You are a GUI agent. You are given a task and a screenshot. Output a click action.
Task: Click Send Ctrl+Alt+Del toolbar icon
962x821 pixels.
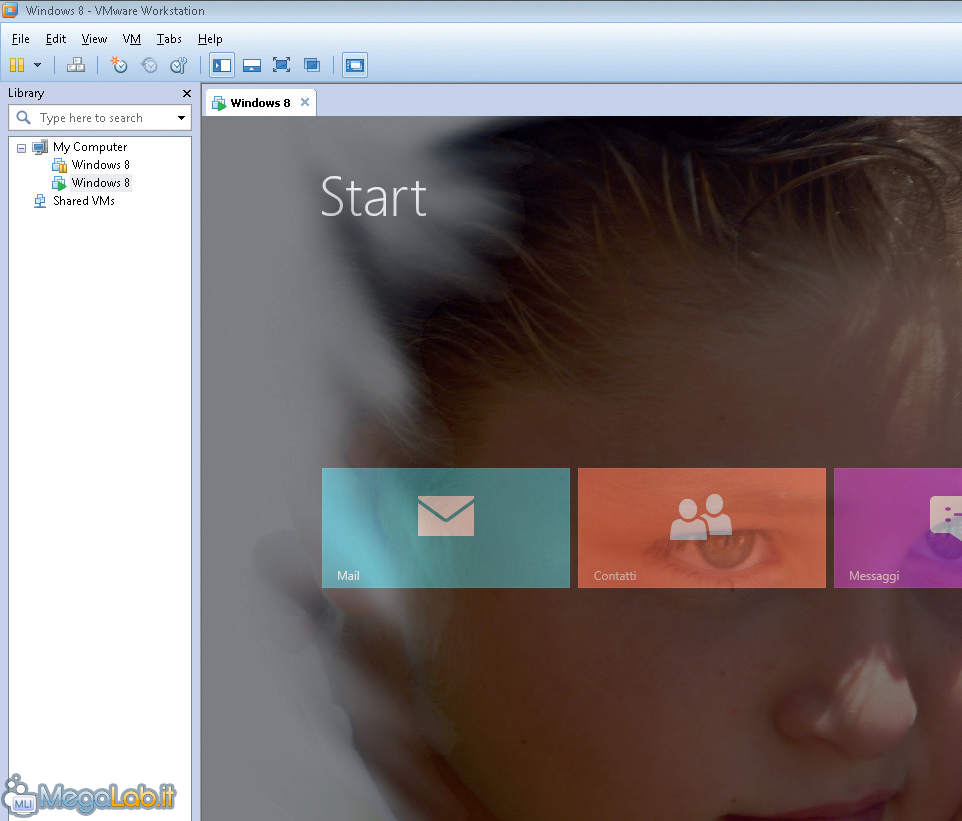[76, 65]
